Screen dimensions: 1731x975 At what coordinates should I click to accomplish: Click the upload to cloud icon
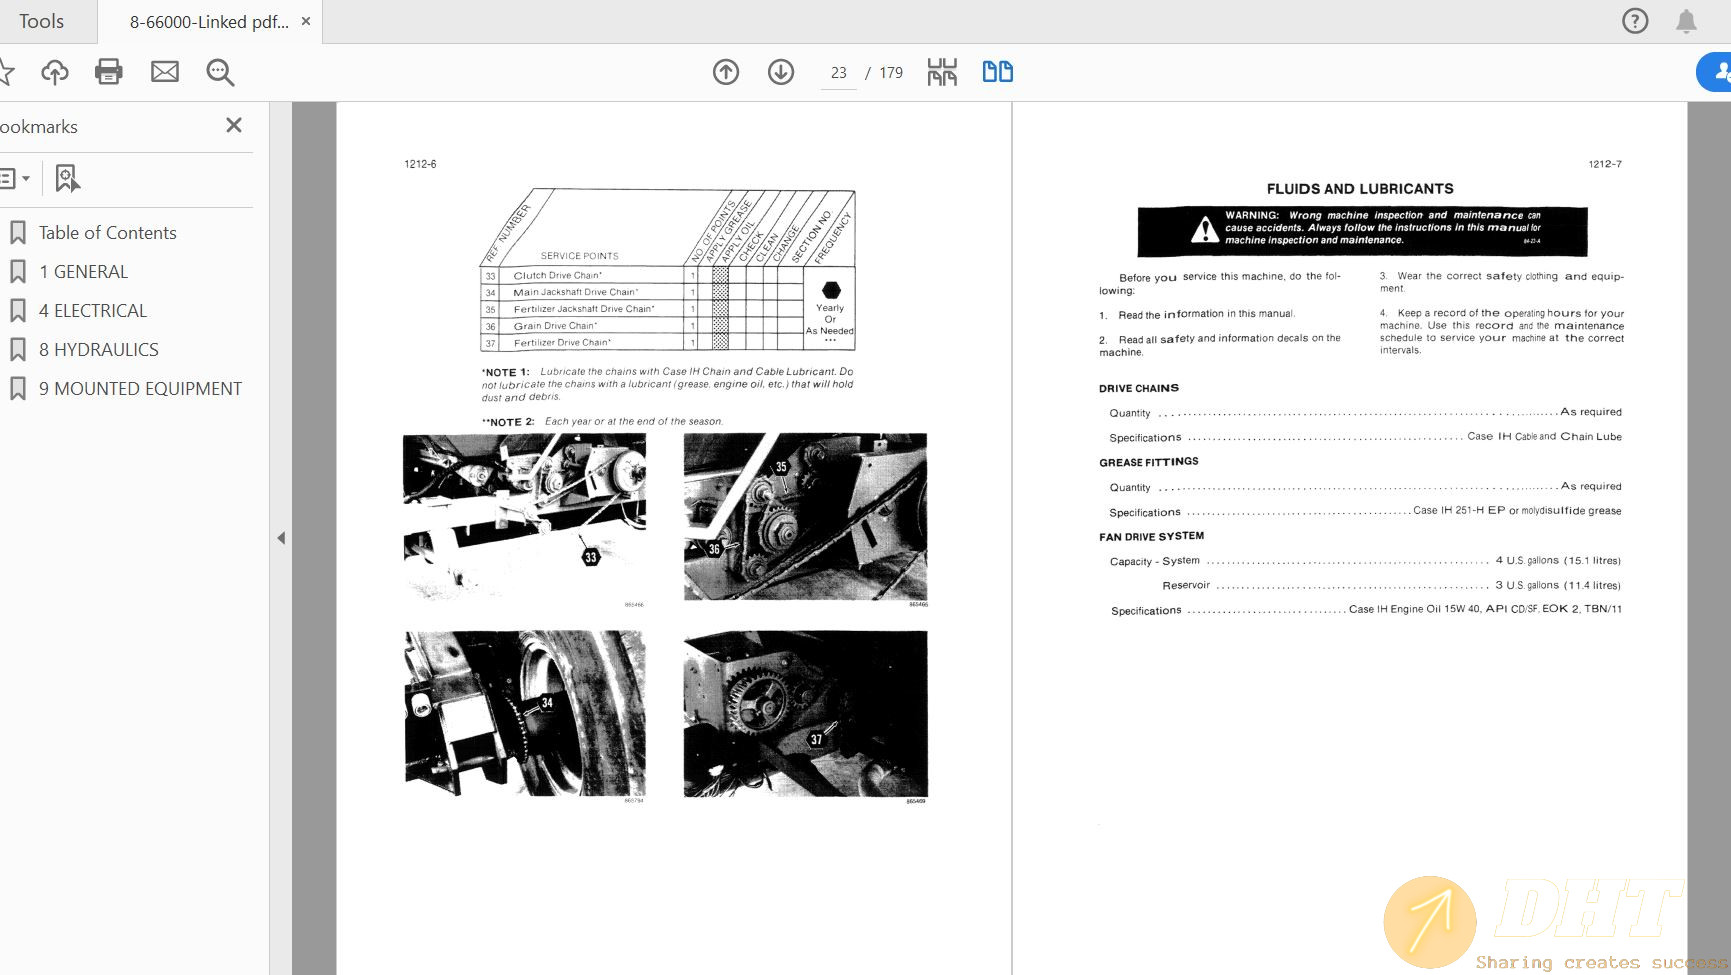click(55, 72)
